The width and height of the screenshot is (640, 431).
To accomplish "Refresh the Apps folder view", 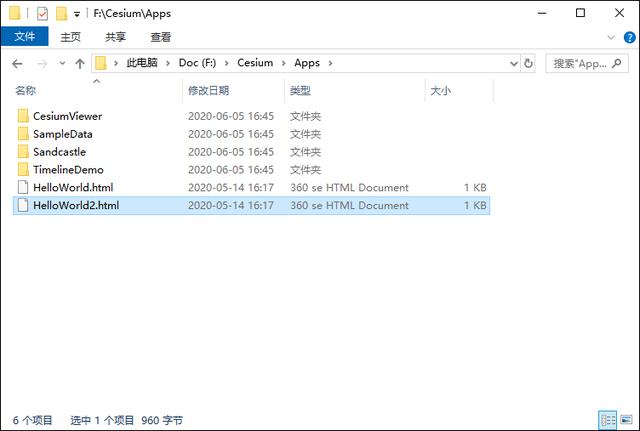I will [528, 64].
